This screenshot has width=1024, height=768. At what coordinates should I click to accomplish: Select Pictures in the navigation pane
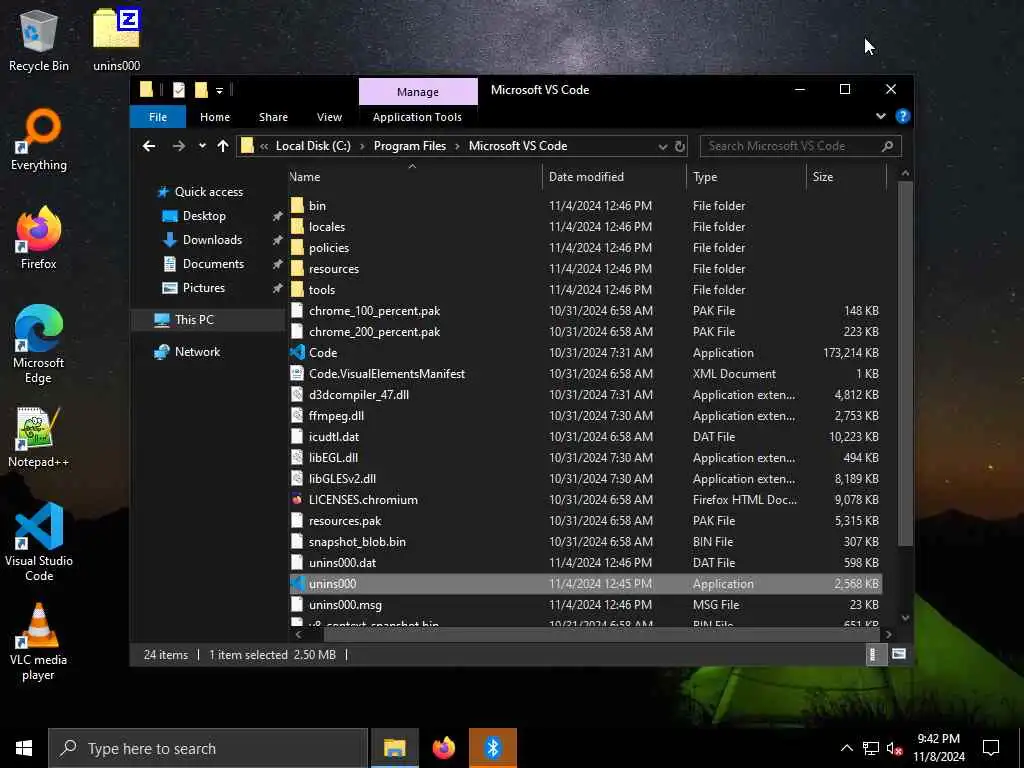(x=203, y=288)
